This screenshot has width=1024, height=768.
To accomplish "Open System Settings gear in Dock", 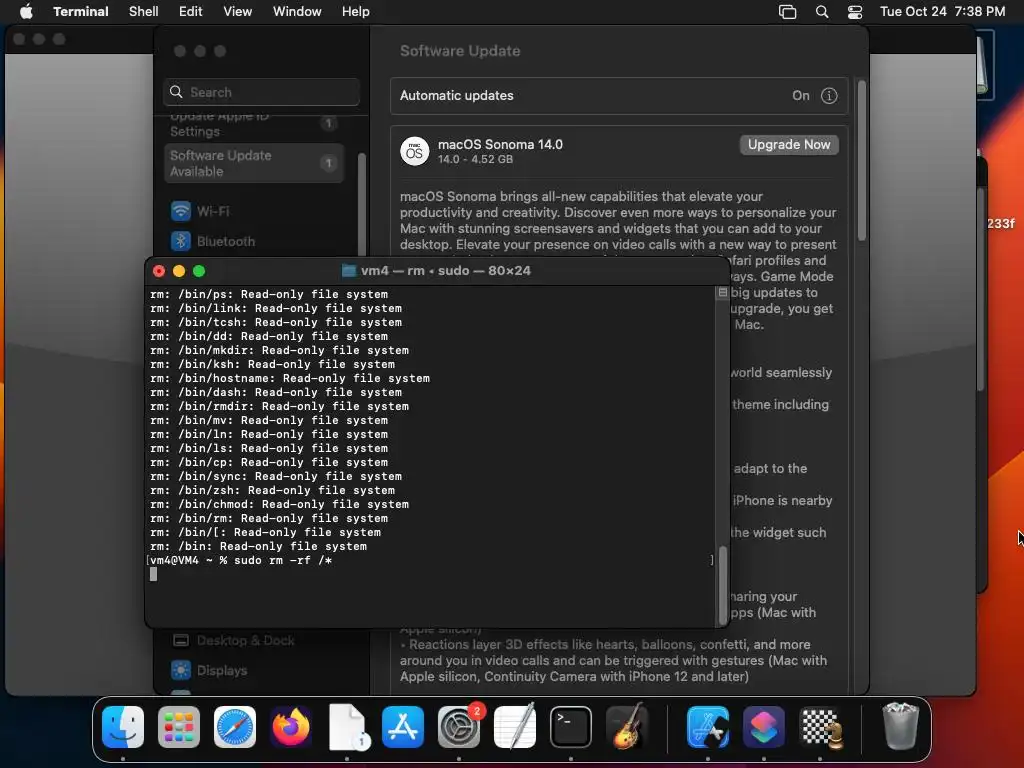I will point(459,726).
